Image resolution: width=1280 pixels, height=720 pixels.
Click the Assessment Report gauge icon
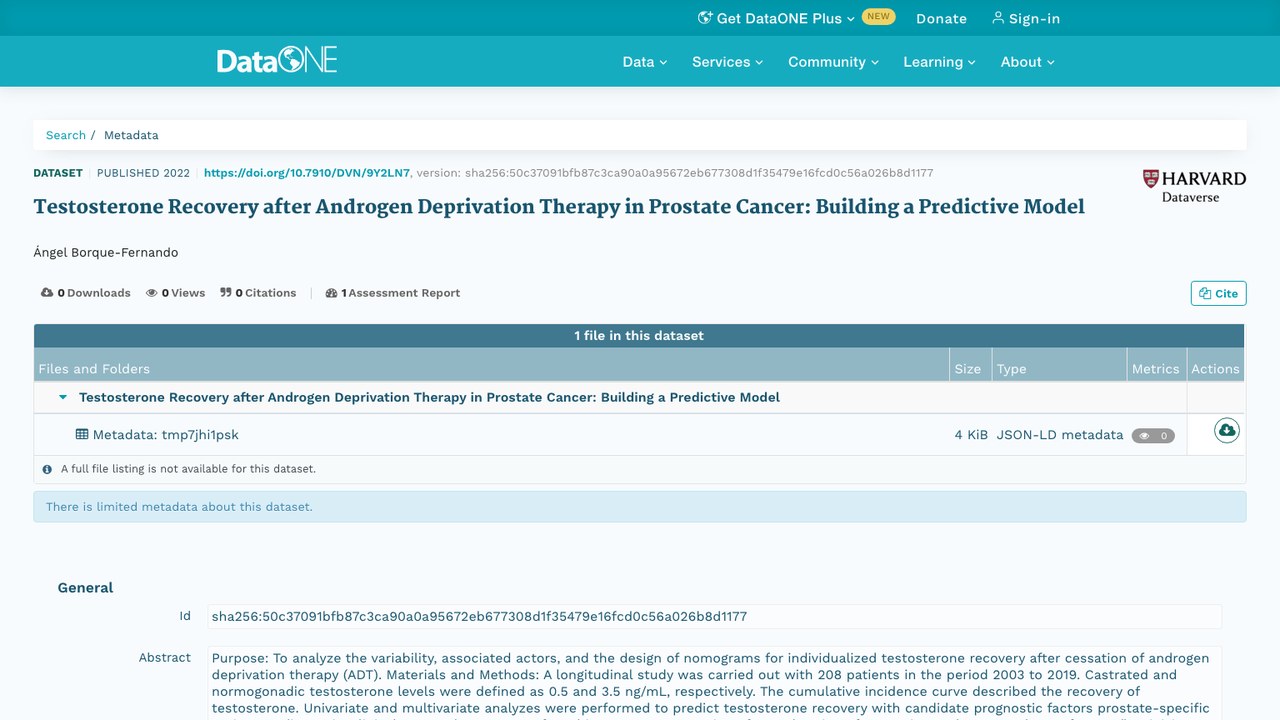[x=332, y=293]
